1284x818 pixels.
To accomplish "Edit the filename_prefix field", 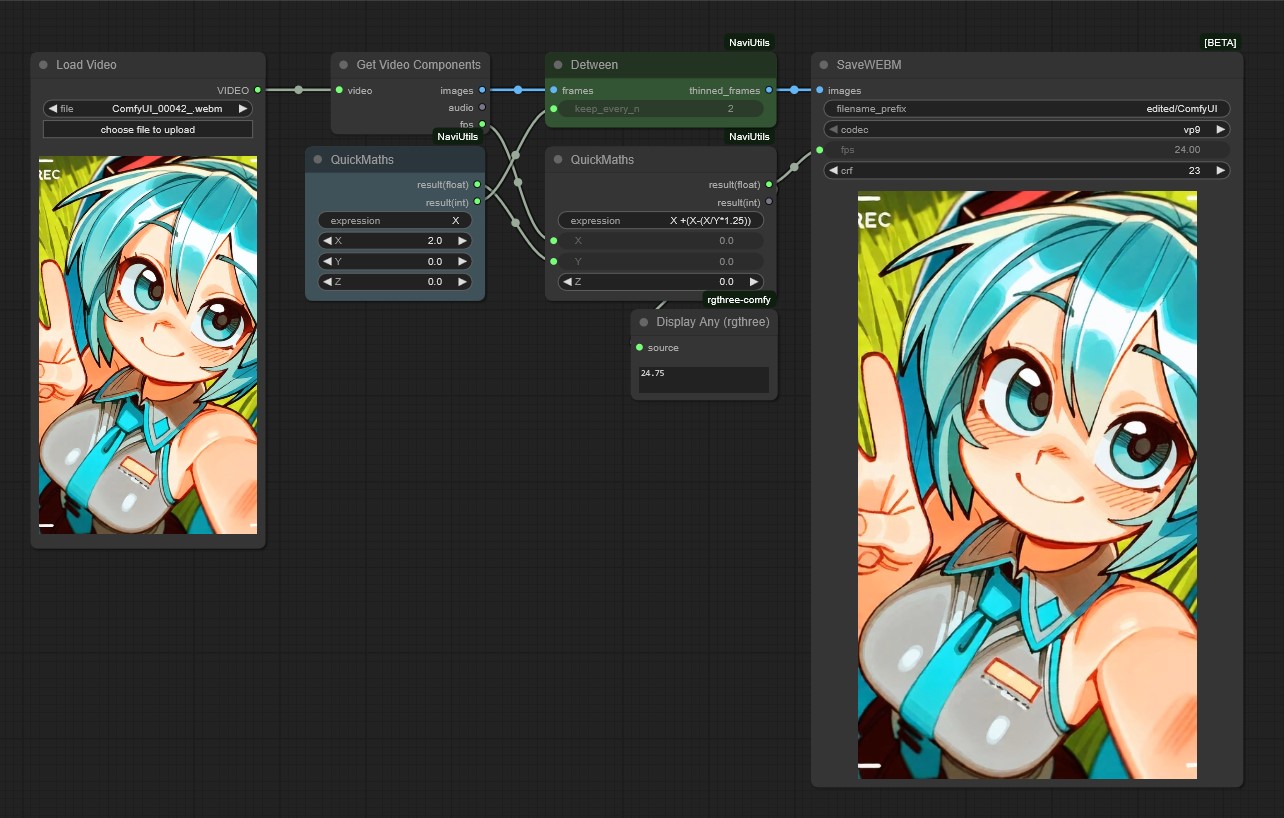I will click(x=1026, y=109).
